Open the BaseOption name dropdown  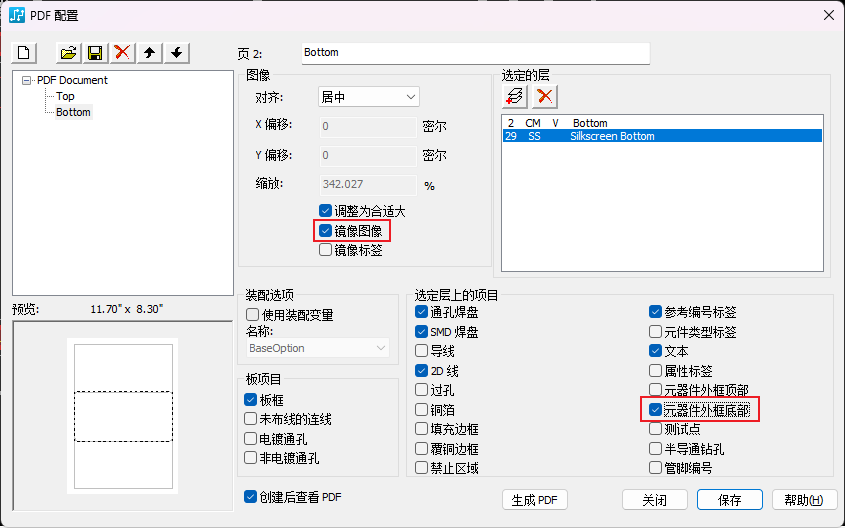pos(318,348)
